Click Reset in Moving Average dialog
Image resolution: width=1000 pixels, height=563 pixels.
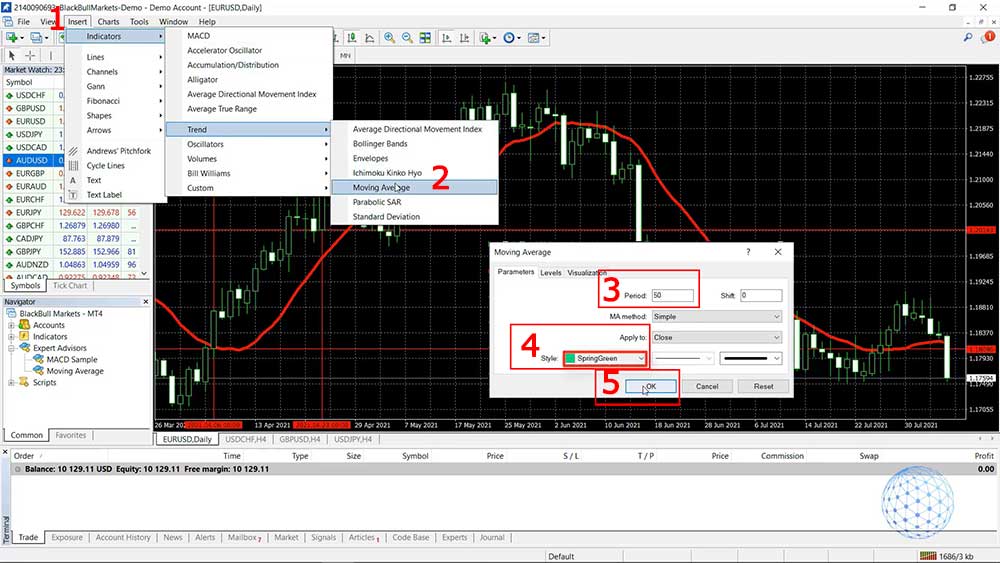point(763,386)
